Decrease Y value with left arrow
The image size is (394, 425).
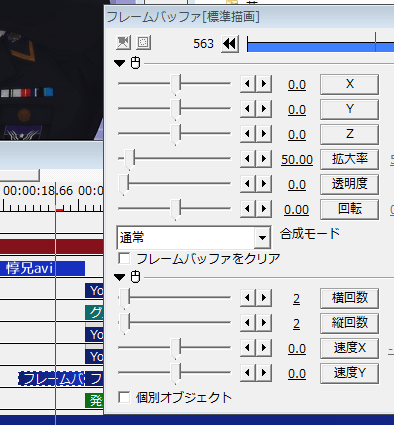click(x=248, y=109)
